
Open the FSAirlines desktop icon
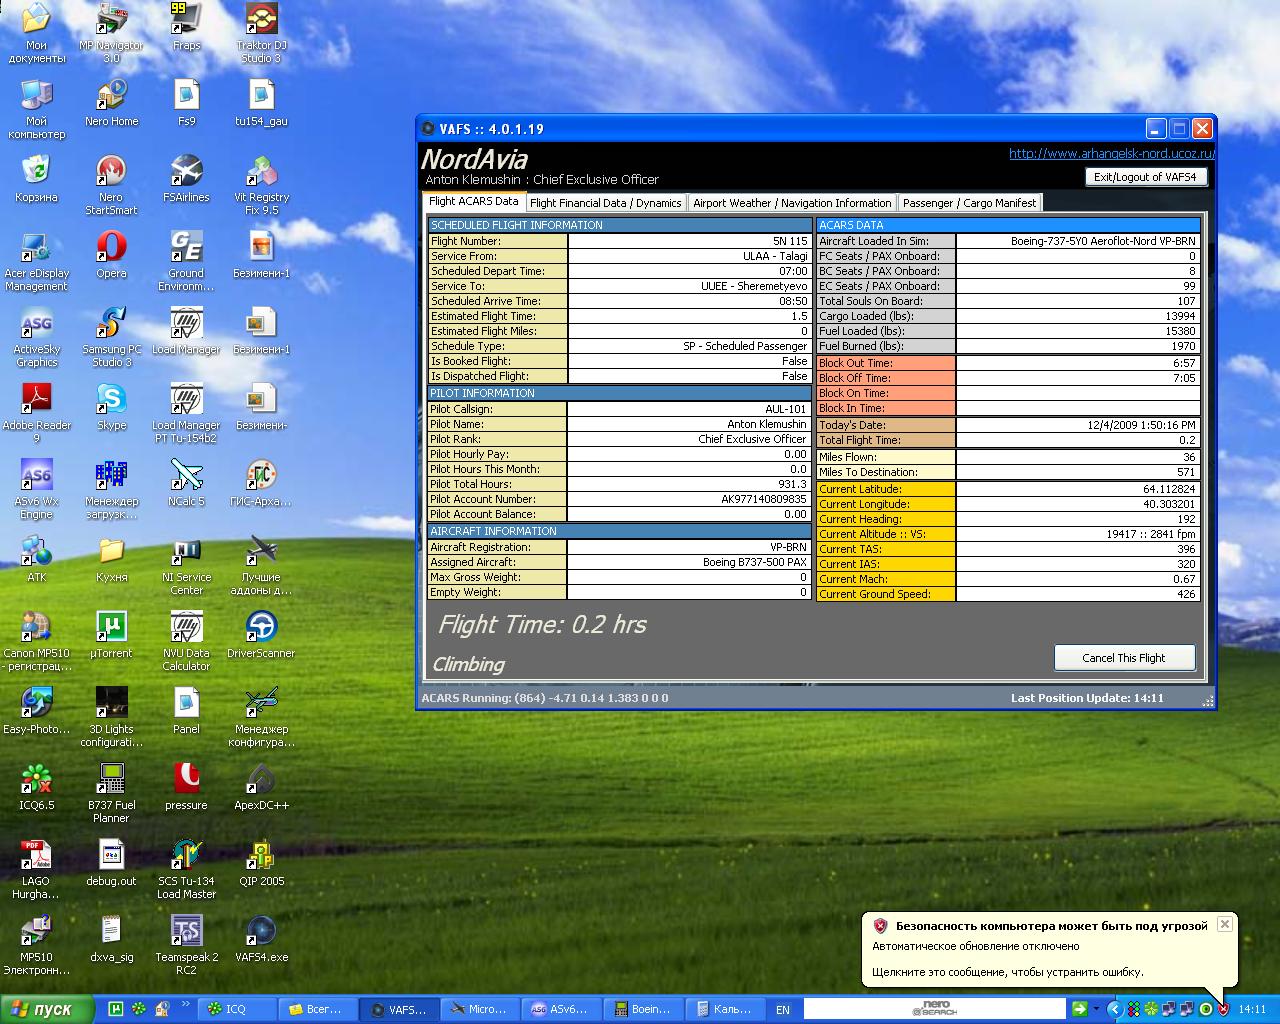coord(186,179)
